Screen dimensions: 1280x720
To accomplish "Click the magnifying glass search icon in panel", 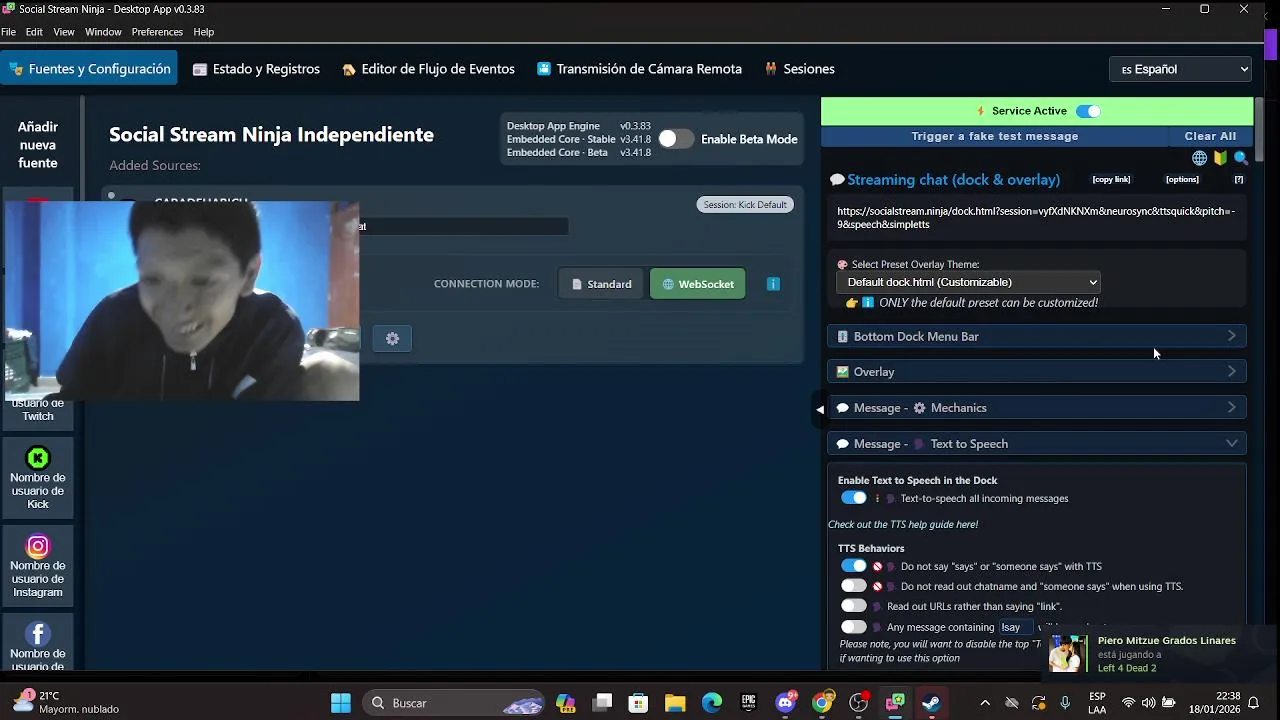I will (1241, 158).
